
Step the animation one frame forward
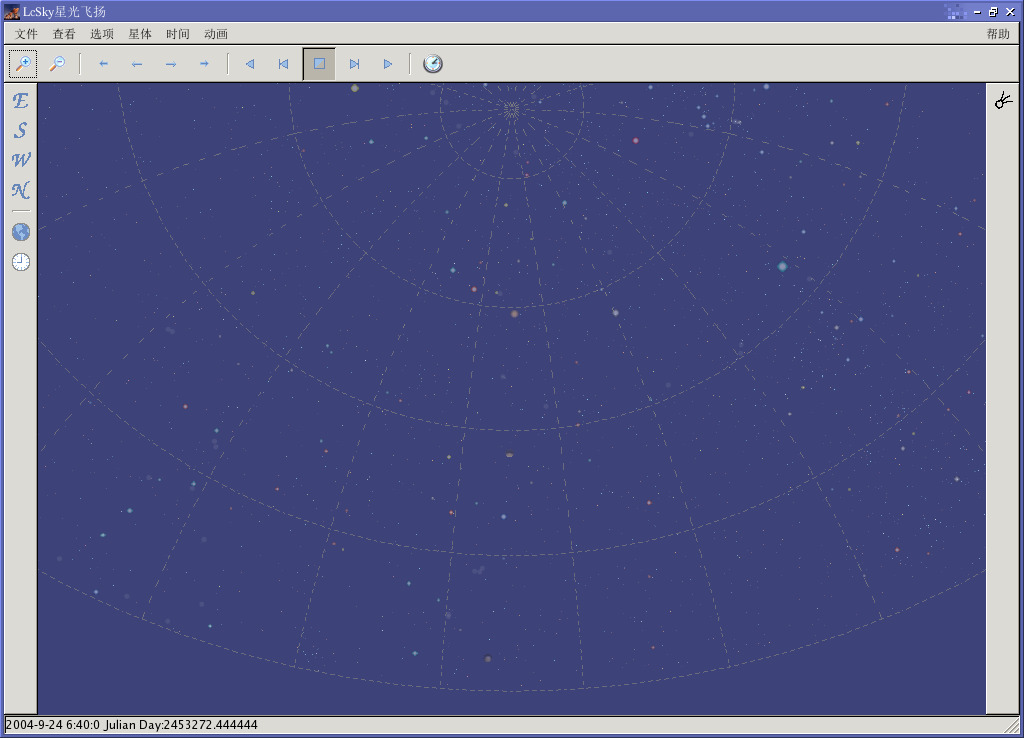pyautogui.click(x=354, y=63)
